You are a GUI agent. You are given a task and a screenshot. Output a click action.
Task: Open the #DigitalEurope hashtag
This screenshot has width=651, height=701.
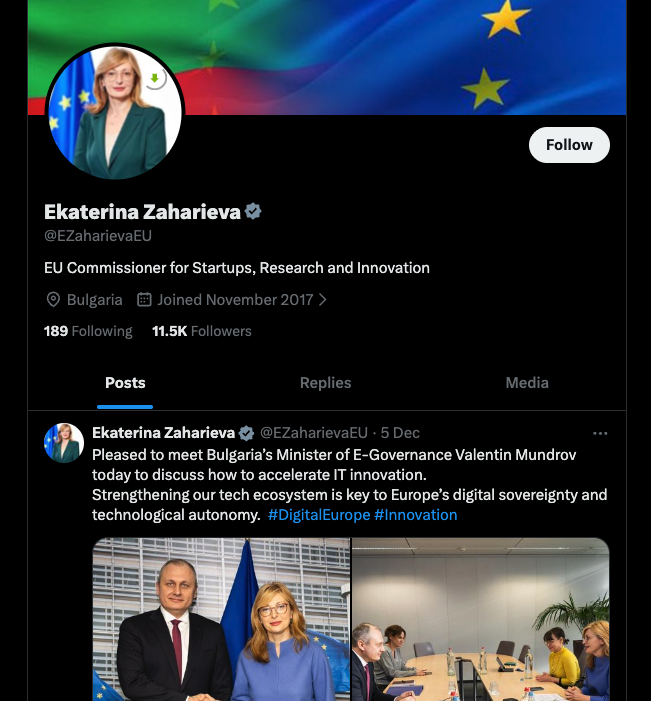coord(319,515)
